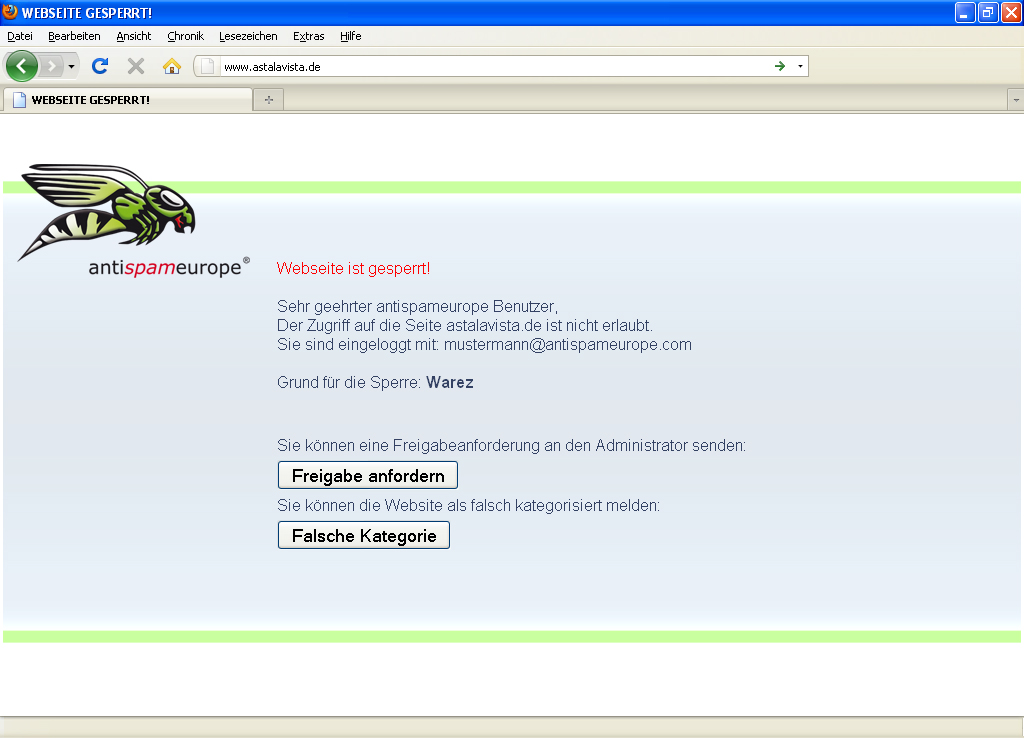This screenshot has height=738, width=1024.
Task: Reload the page with the refresh icon
Action: 99,66
